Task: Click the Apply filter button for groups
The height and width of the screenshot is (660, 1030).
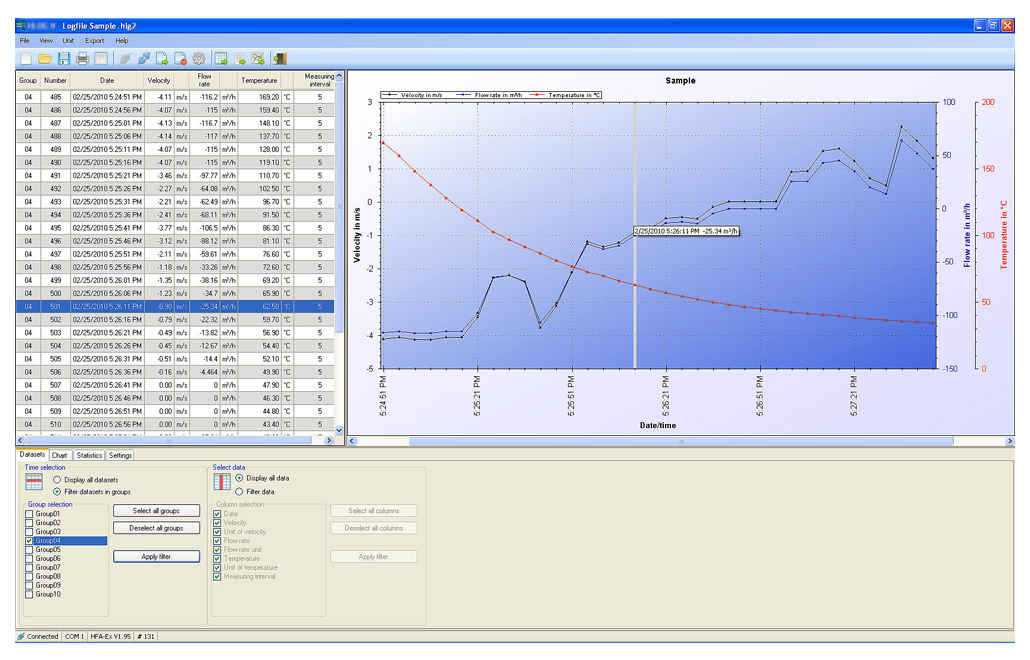Action: (155, 556)
